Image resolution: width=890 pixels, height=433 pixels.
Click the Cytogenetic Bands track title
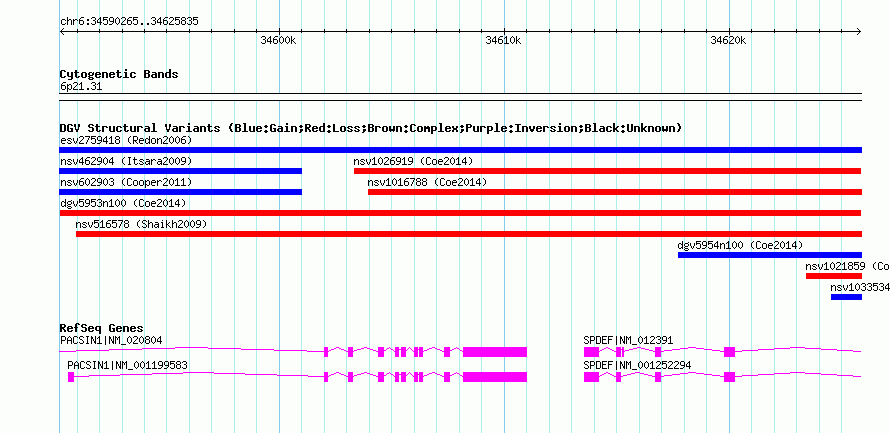coord(119,74)
